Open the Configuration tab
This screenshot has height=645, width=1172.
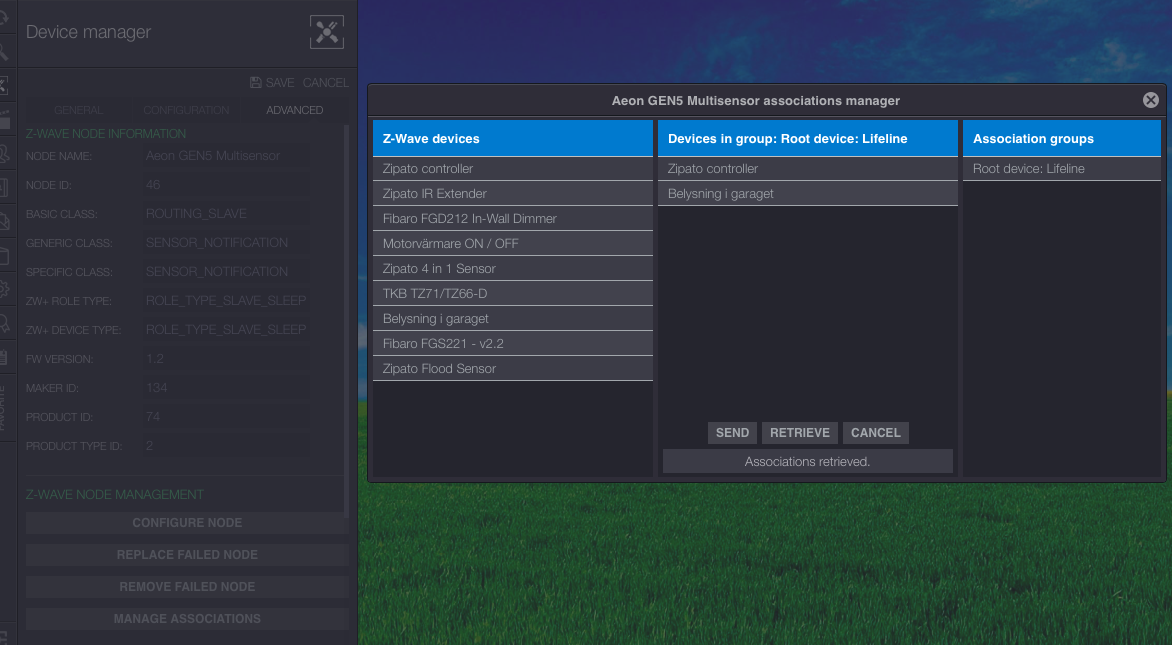(186, 110)
